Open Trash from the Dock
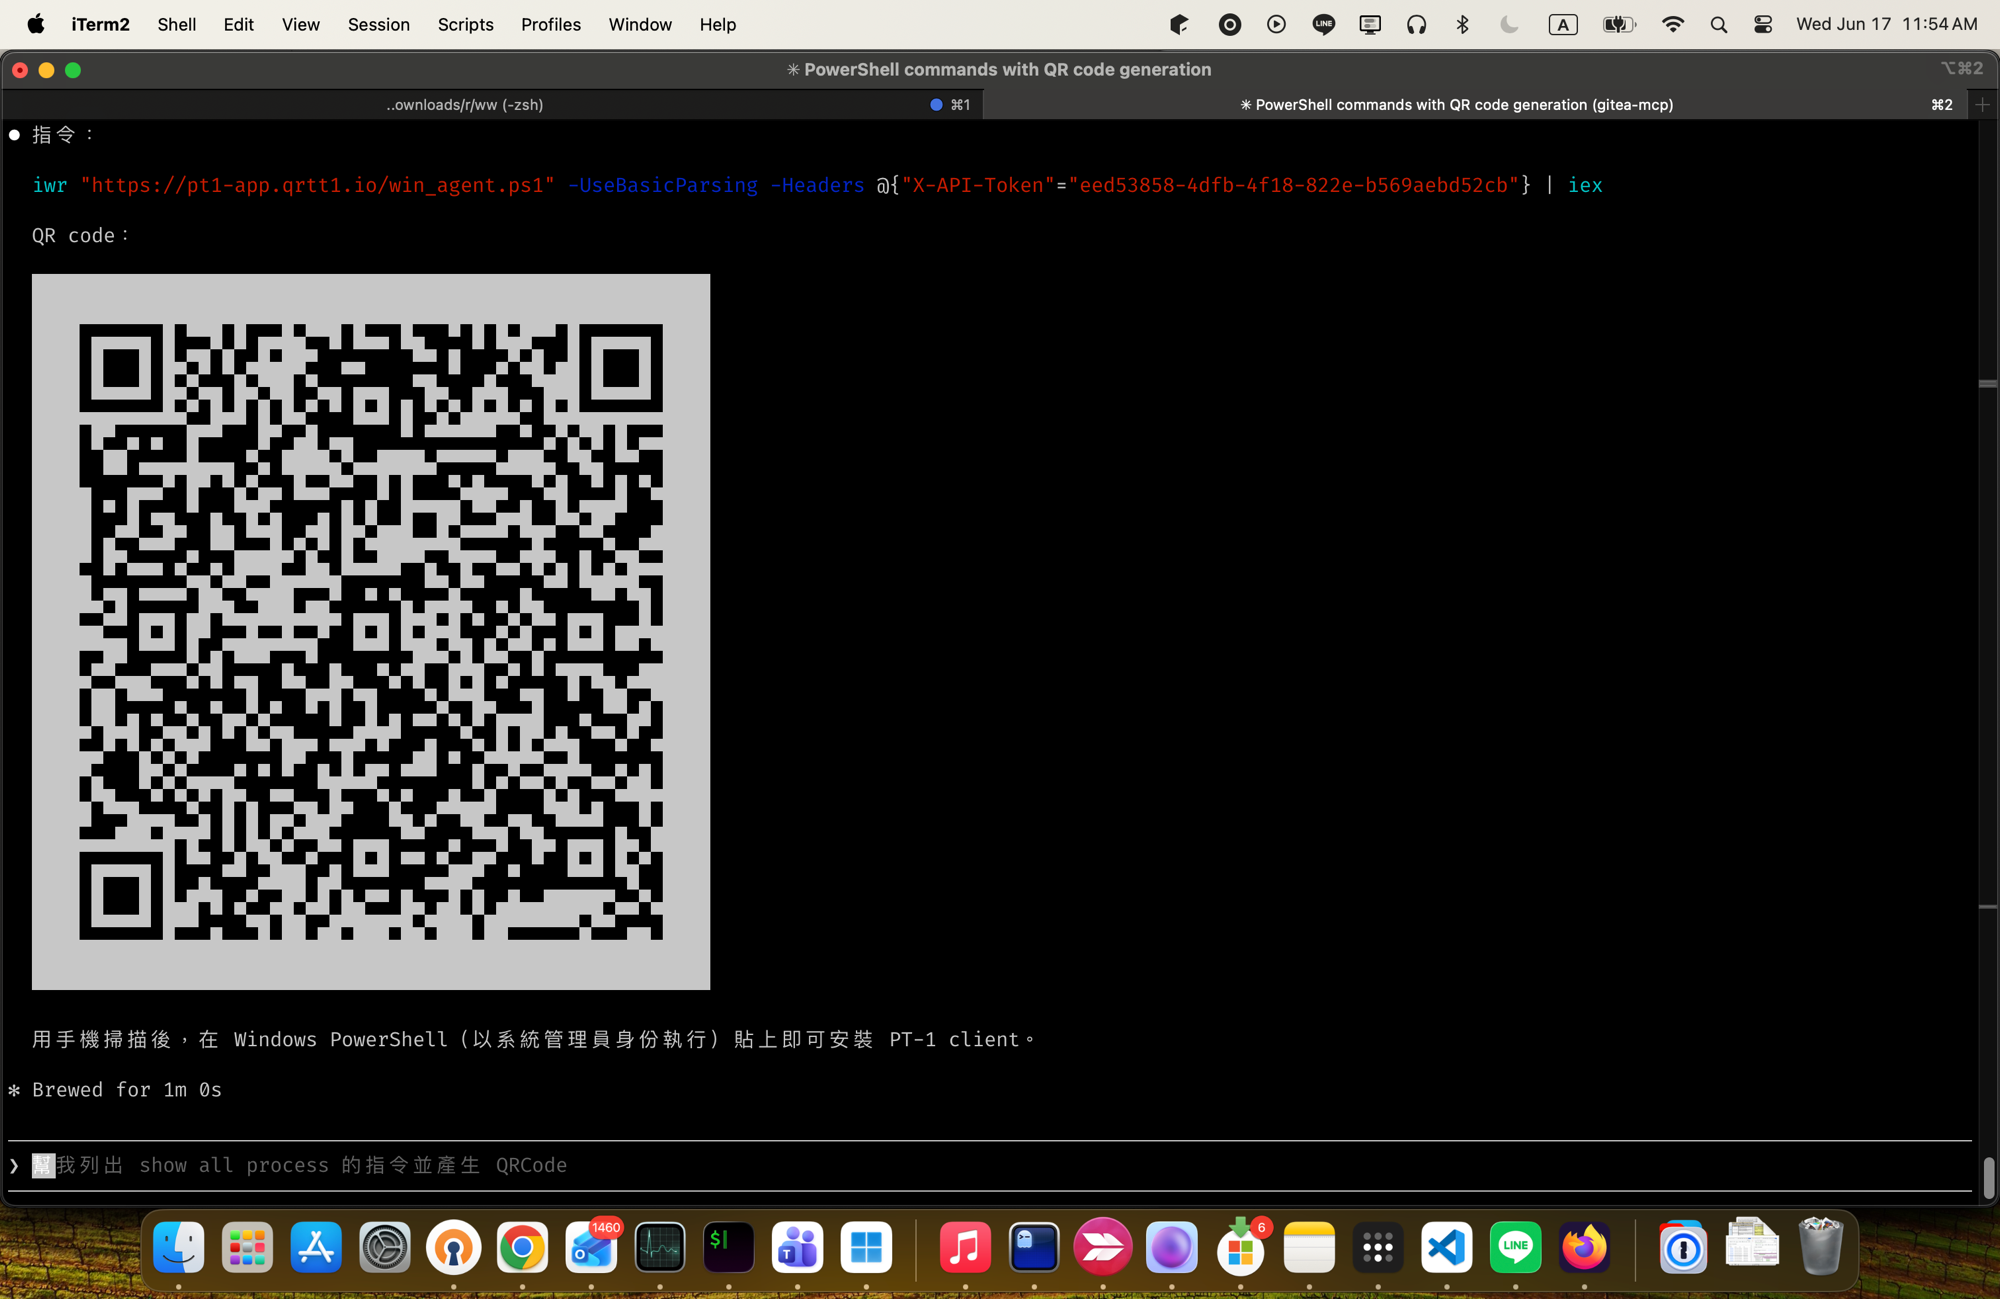This screenshot has height=1299, width=2000. pos(1820,1245)
